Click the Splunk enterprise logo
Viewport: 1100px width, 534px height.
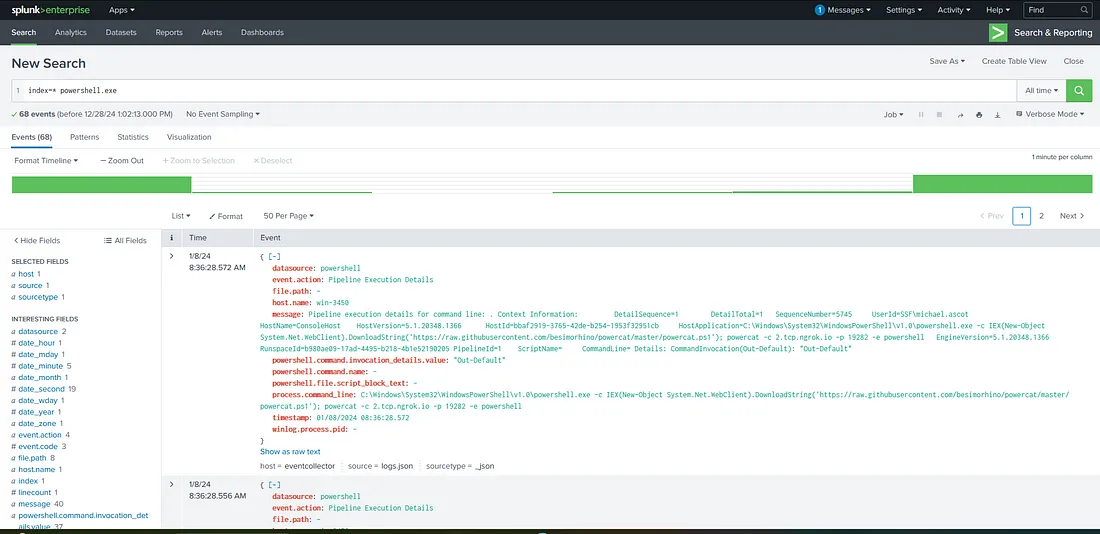[x=51, y=10]
